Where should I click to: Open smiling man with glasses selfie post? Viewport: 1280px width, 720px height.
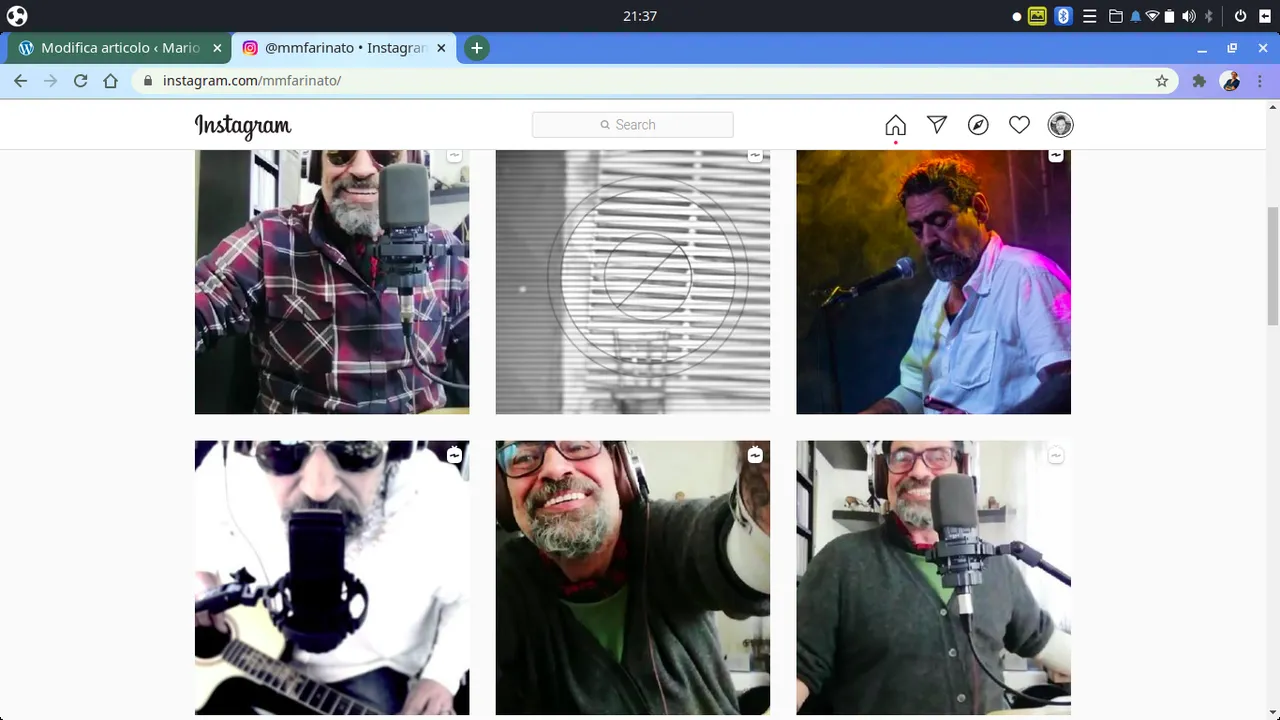633,578
